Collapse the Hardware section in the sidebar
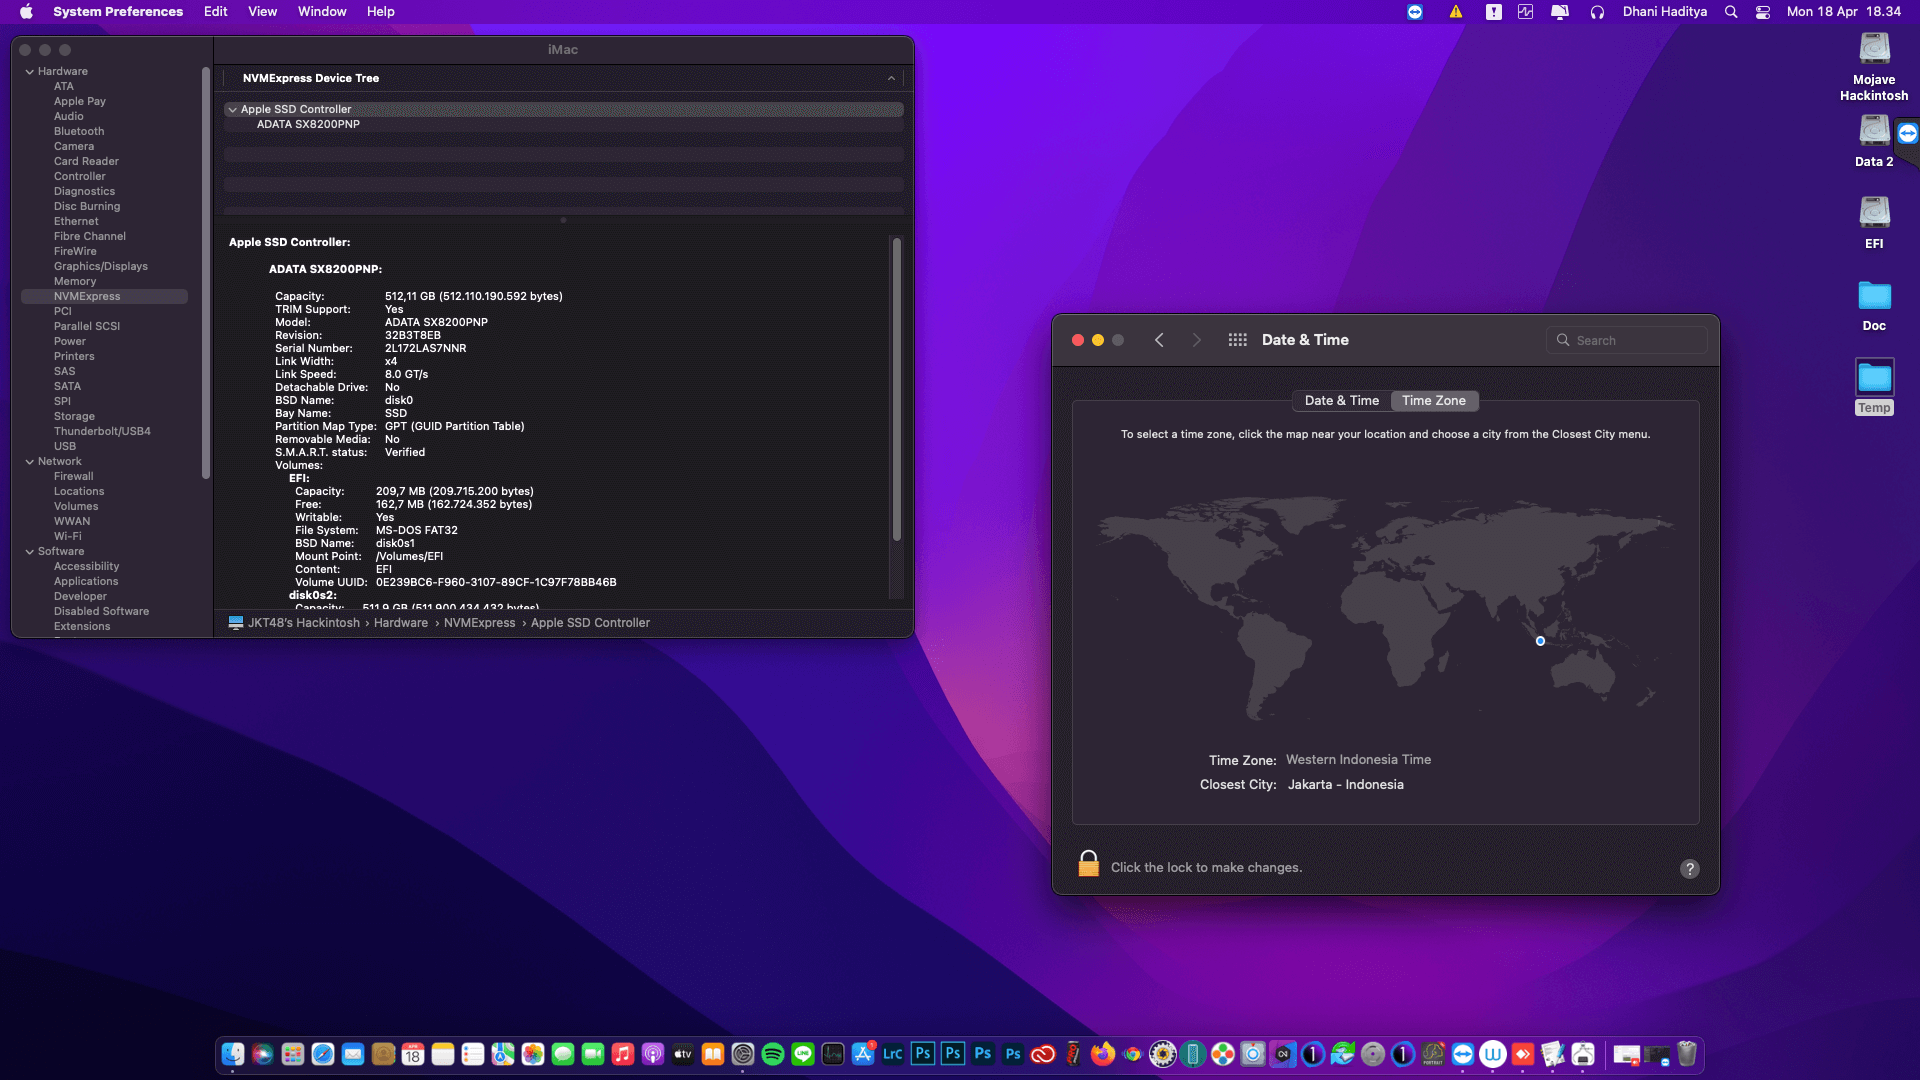 click(x=30, y=72)
